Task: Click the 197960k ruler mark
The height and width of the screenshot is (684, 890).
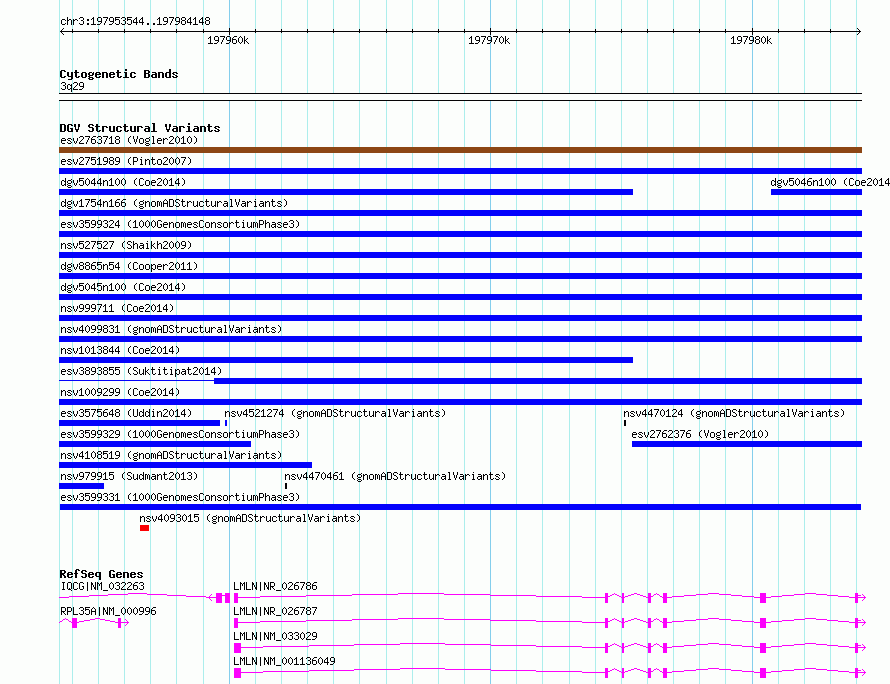Action: (x=228, y=40)
